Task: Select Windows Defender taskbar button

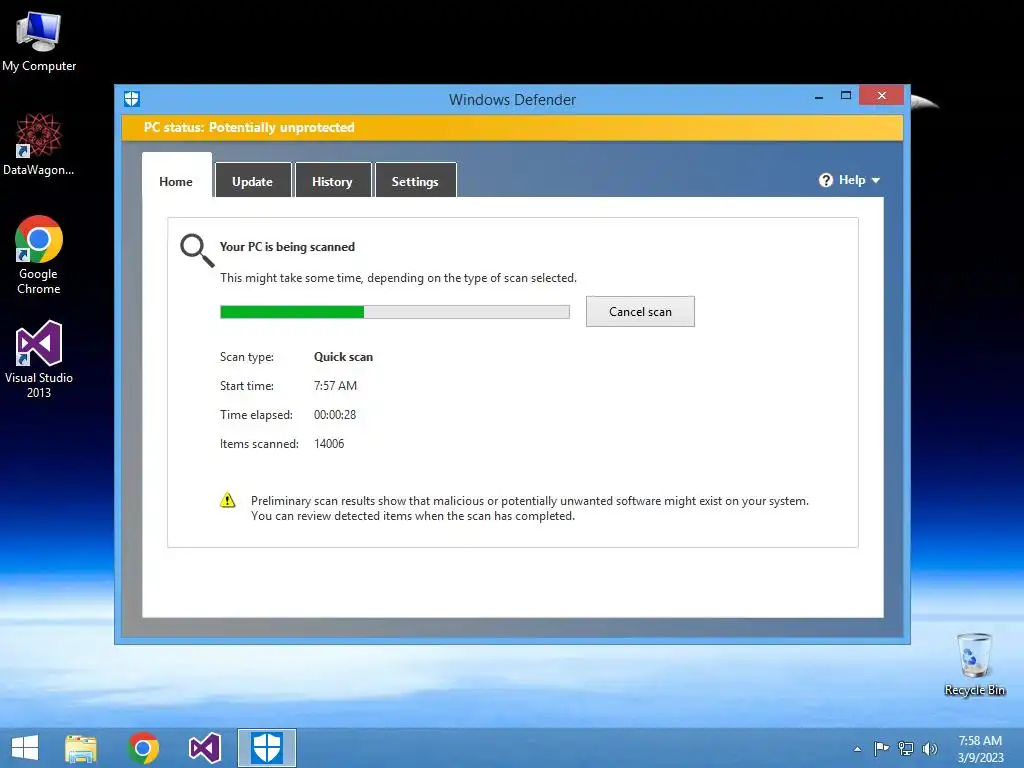Action: click(266, 748)
